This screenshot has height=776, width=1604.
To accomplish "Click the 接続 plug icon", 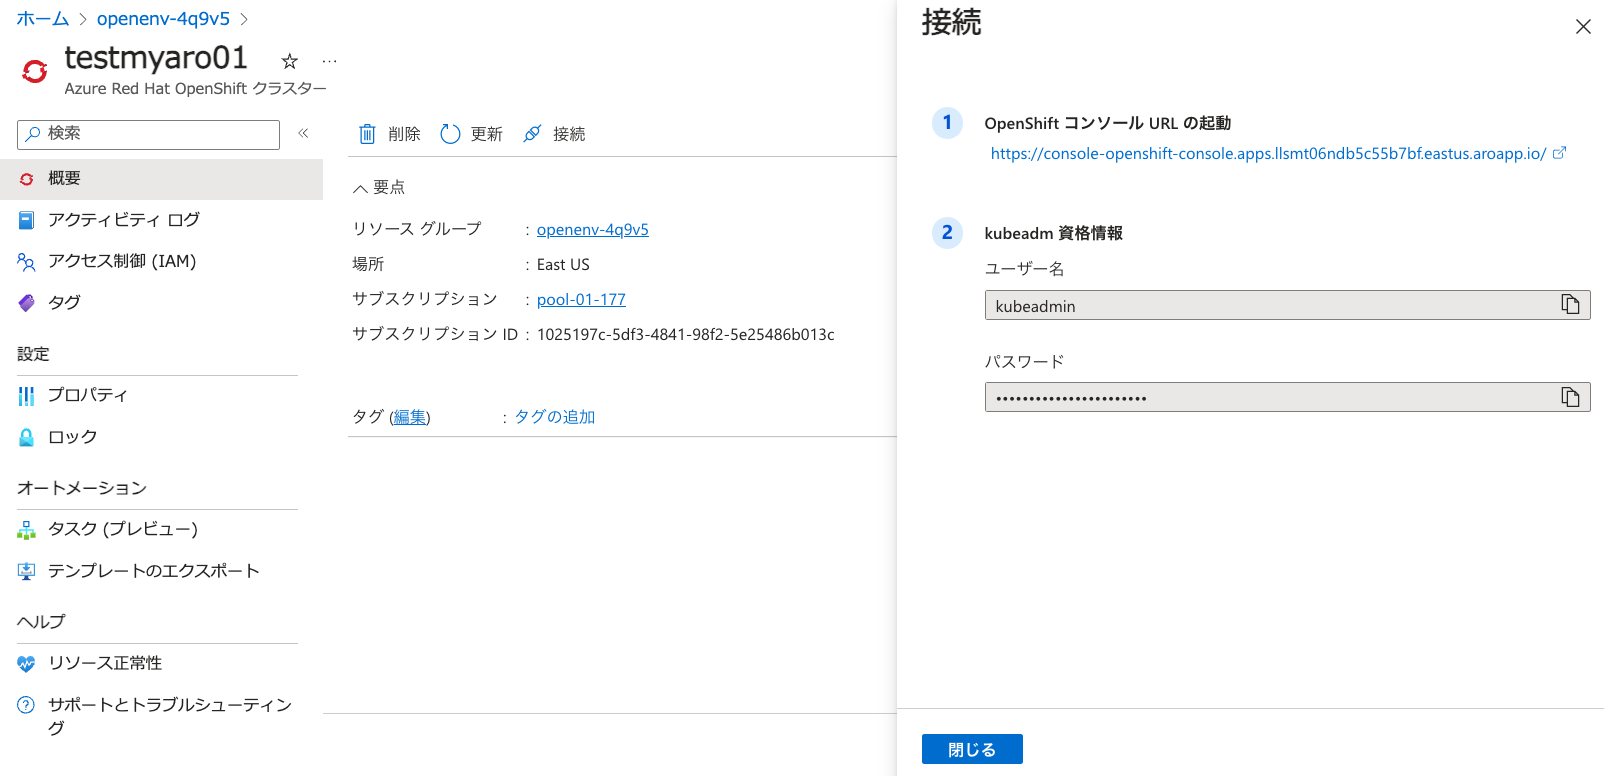I will (x=533, y=134).
